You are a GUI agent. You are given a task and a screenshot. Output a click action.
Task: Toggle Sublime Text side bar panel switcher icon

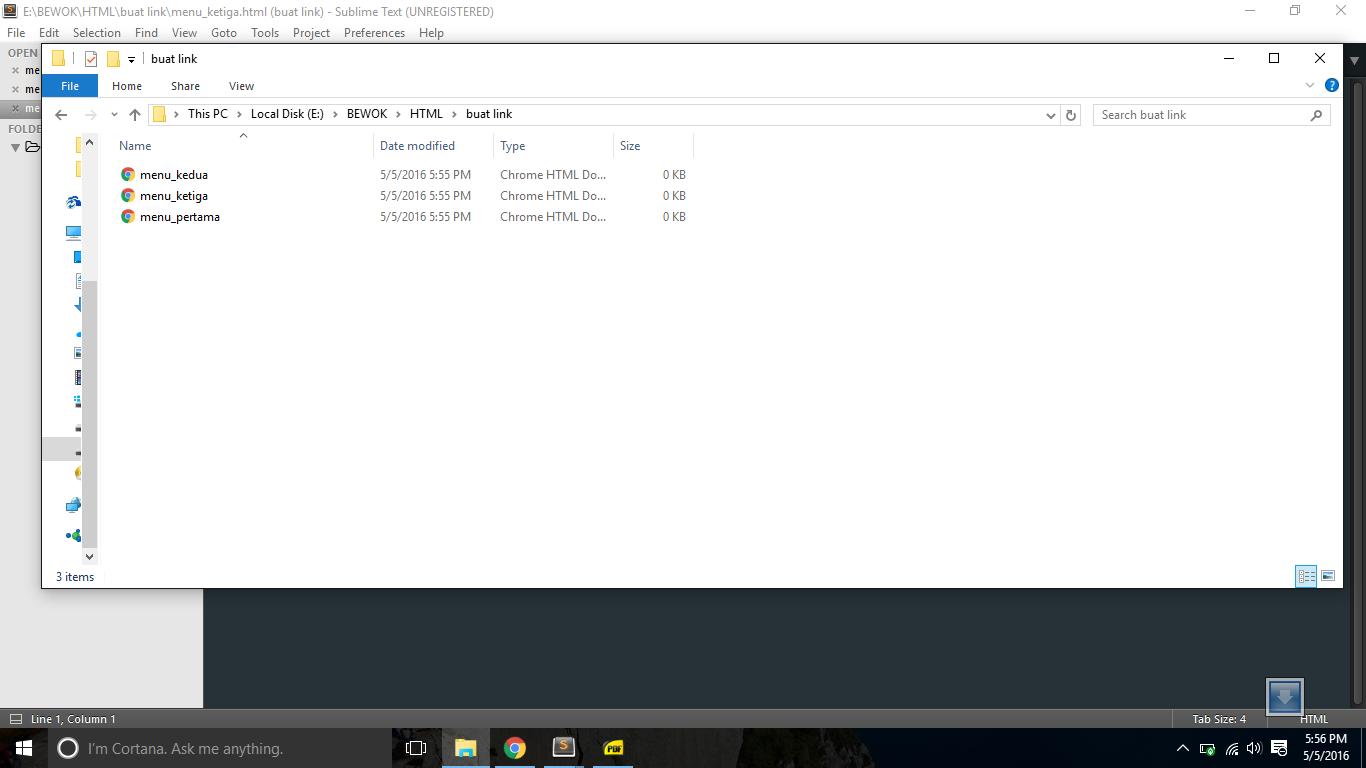pyautogui.click(x=15, y=719)
